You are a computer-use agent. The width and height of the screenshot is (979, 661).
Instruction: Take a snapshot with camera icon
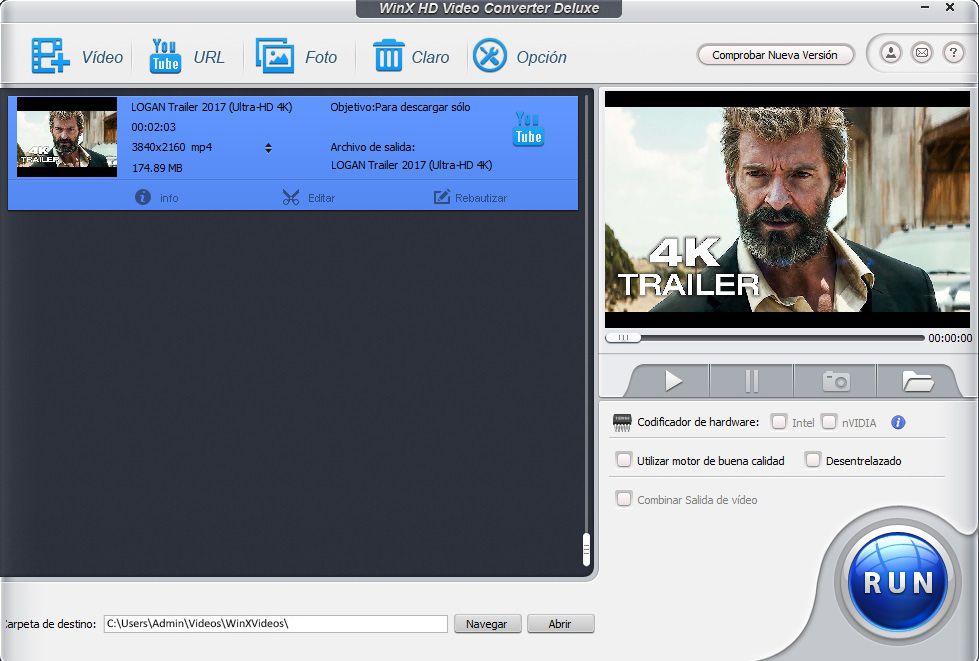pyautogui.click(x=835, y=381)
